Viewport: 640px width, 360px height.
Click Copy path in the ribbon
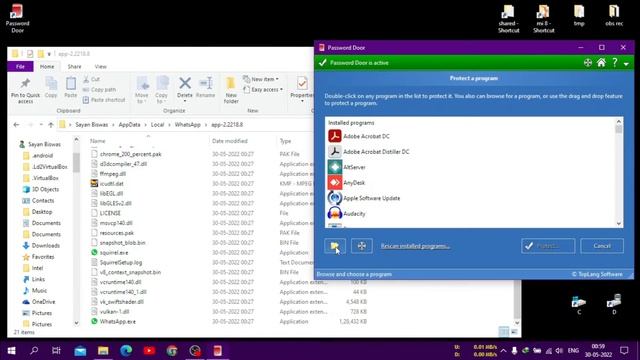99,89
